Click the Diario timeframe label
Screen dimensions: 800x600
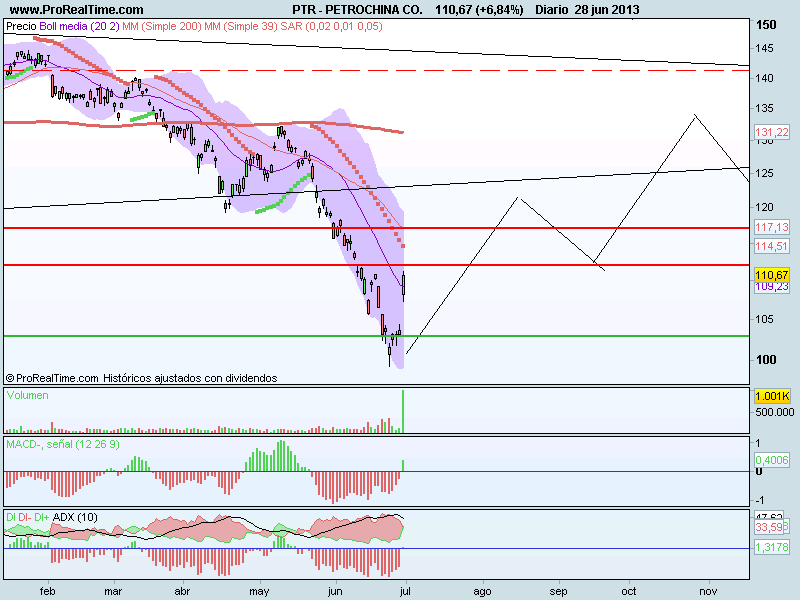click(x=552, y=10)
